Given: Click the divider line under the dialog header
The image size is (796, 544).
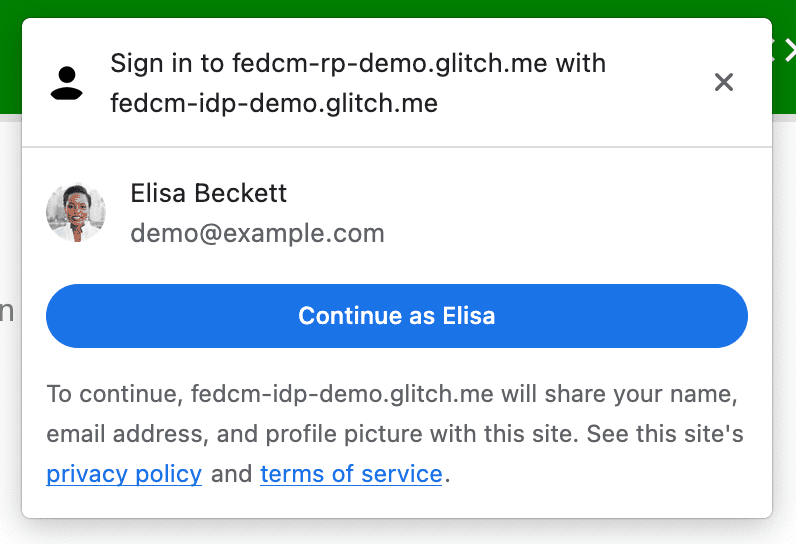Looking at the screenshot, I should [397, 147].
